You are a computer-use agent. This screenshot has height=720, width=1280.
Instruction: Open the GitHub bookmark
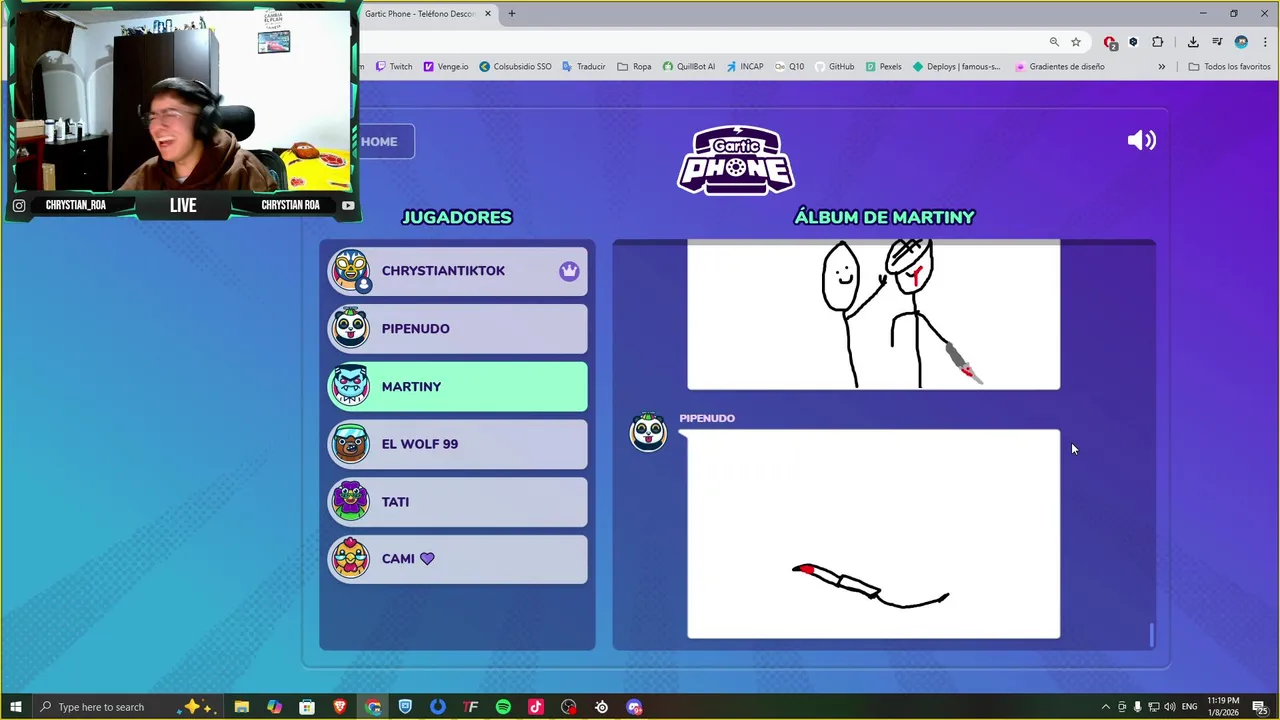tap(834, 67)
